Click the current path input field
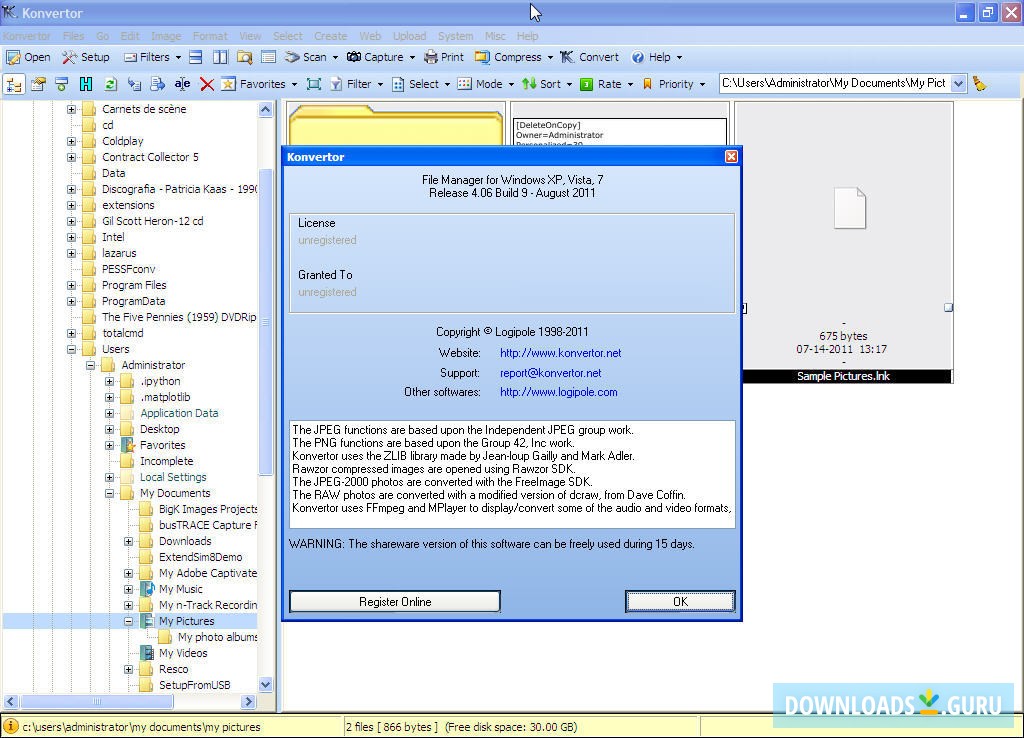This screenshot has height=738, width=1024. pyautogui.click(x=835, y=84)
